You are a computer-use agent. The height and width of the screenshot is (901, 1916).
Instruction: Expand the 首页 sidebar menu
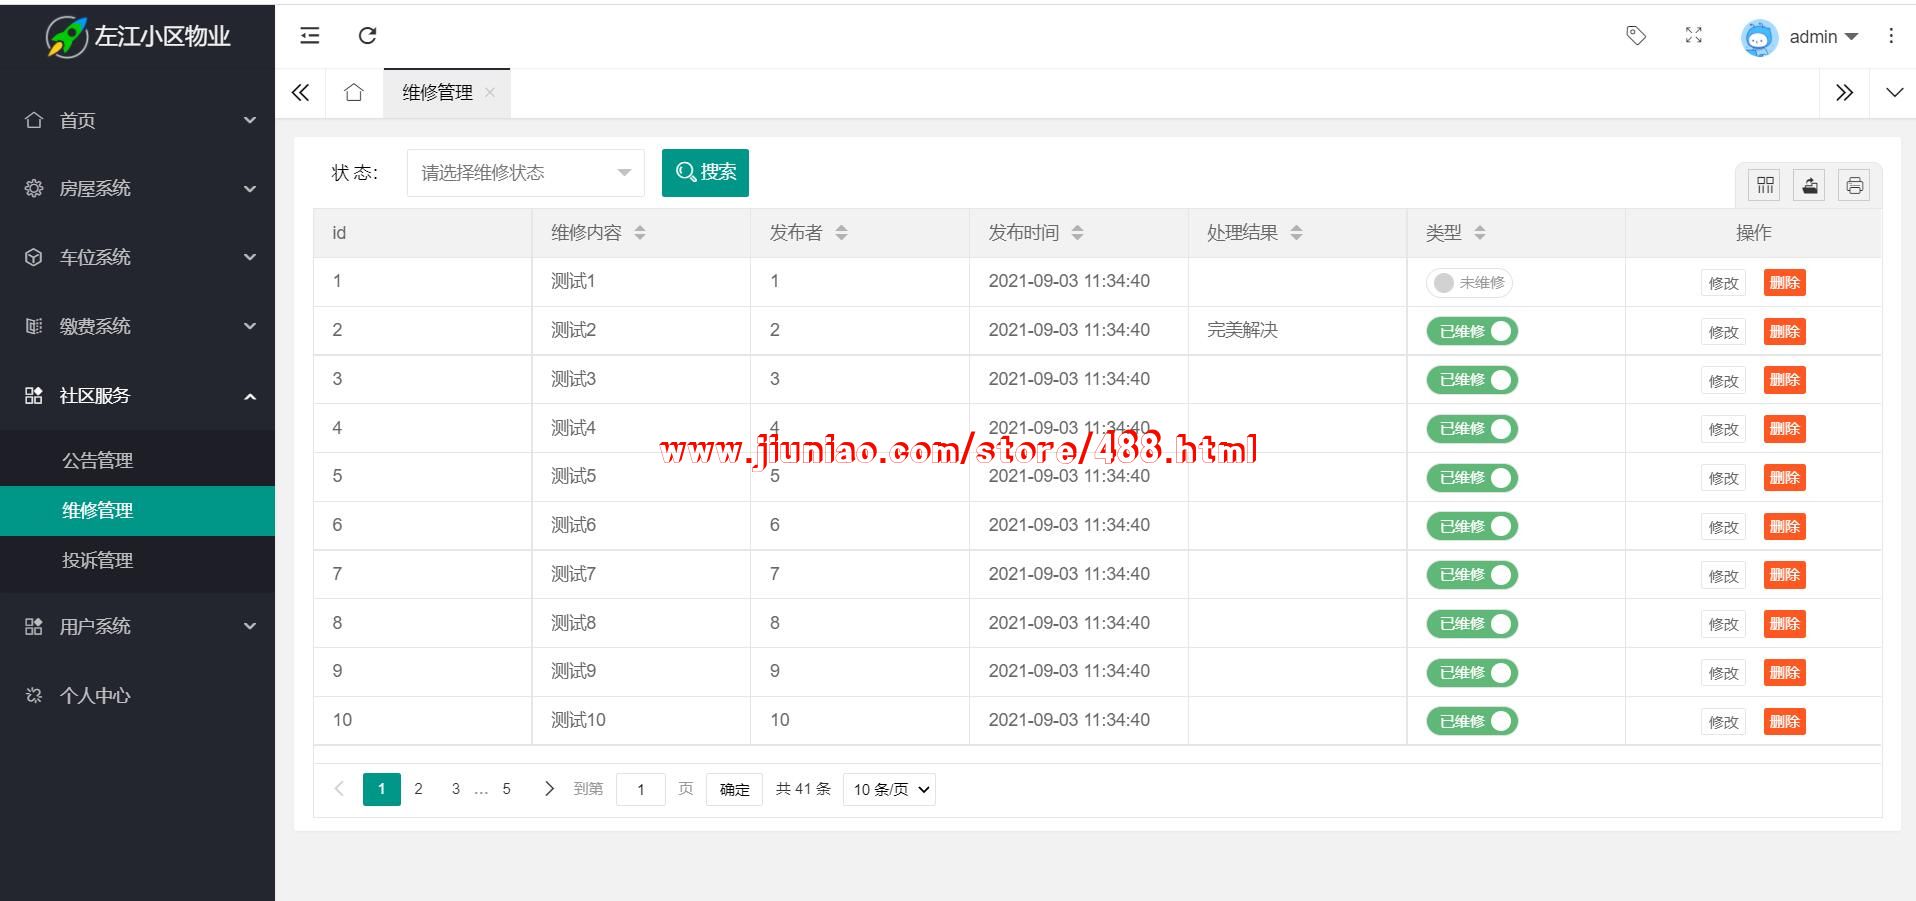click(x=137, y=120)
